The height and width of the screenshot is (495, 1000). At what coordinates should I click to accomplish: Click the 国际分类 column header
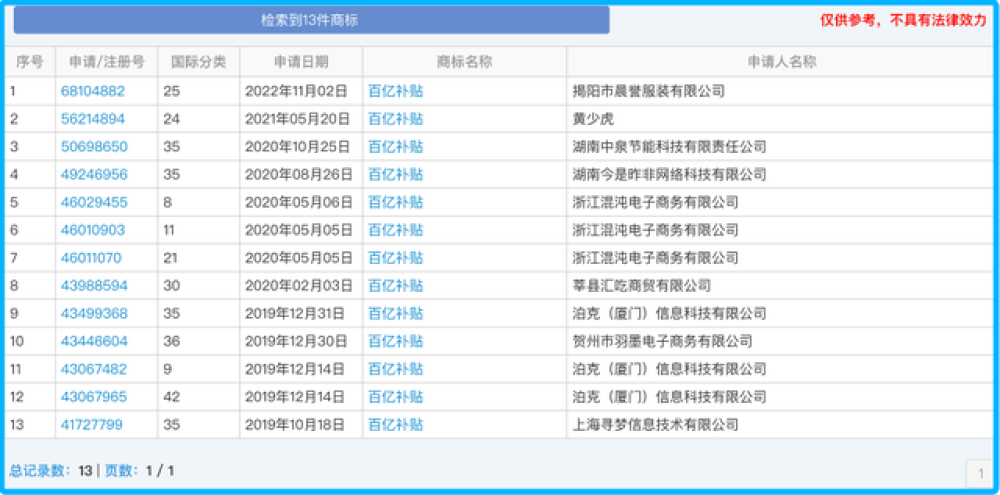pos(199,62)
